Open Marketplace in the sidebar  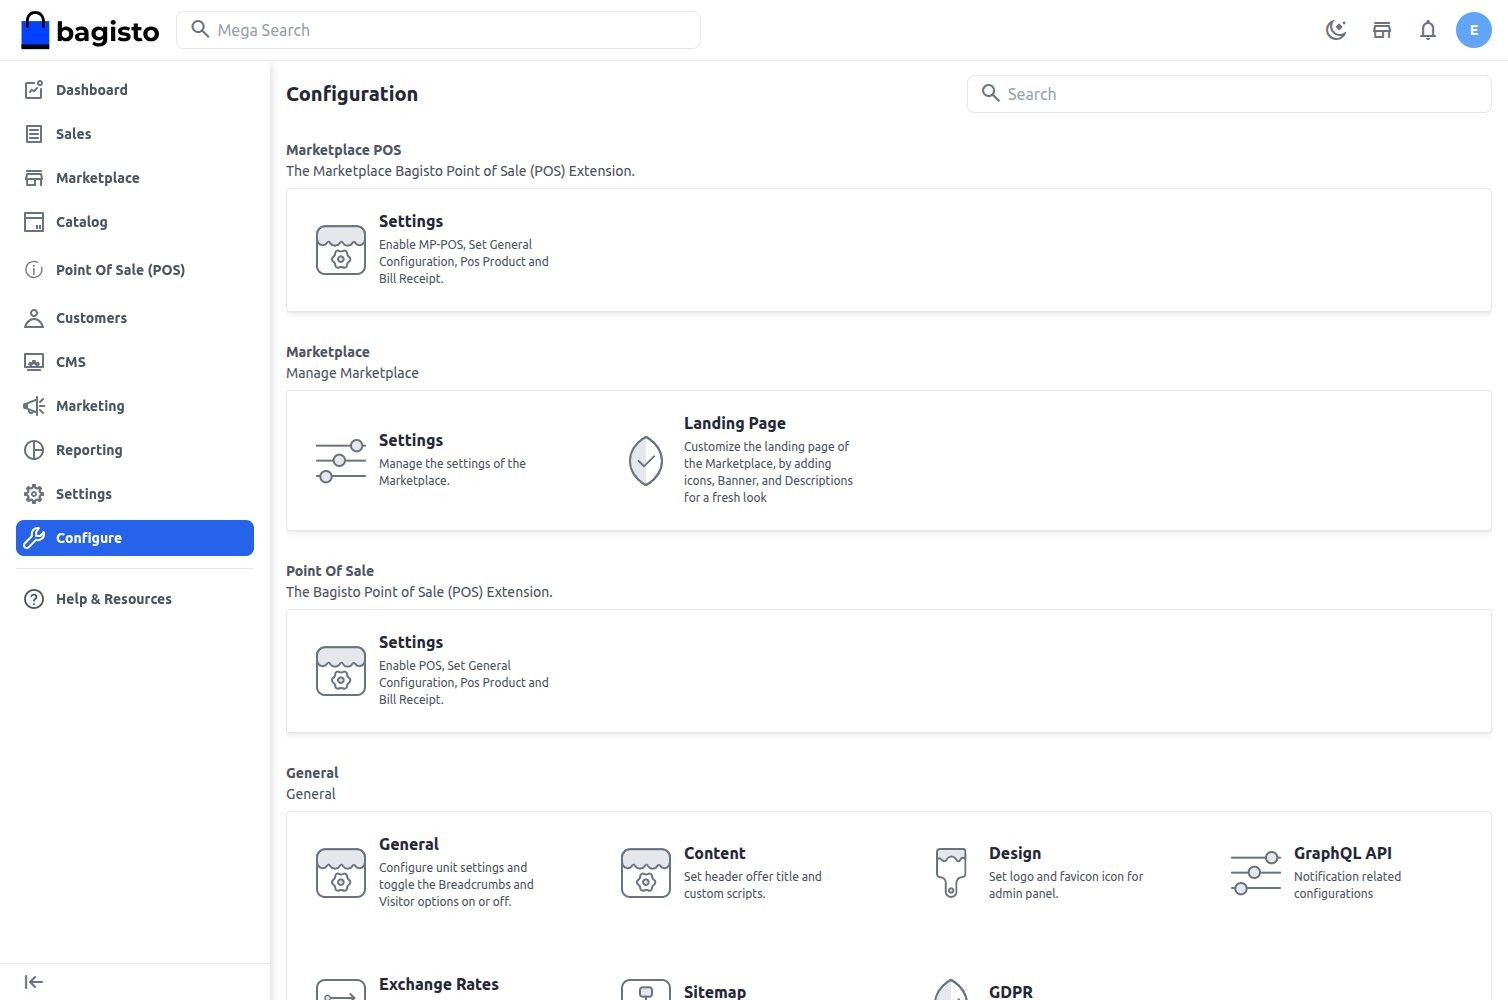[x=135, y=178]
